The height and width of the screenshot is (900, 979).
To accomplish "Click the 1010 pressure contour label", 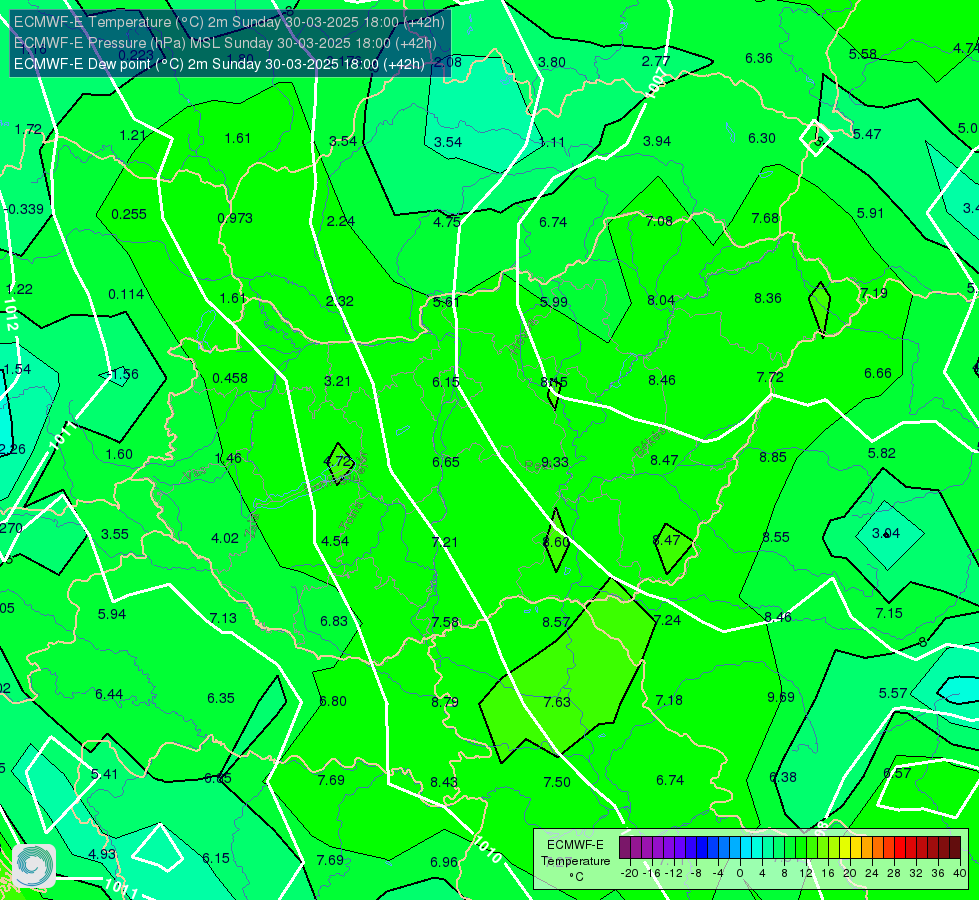I will 488,849.
